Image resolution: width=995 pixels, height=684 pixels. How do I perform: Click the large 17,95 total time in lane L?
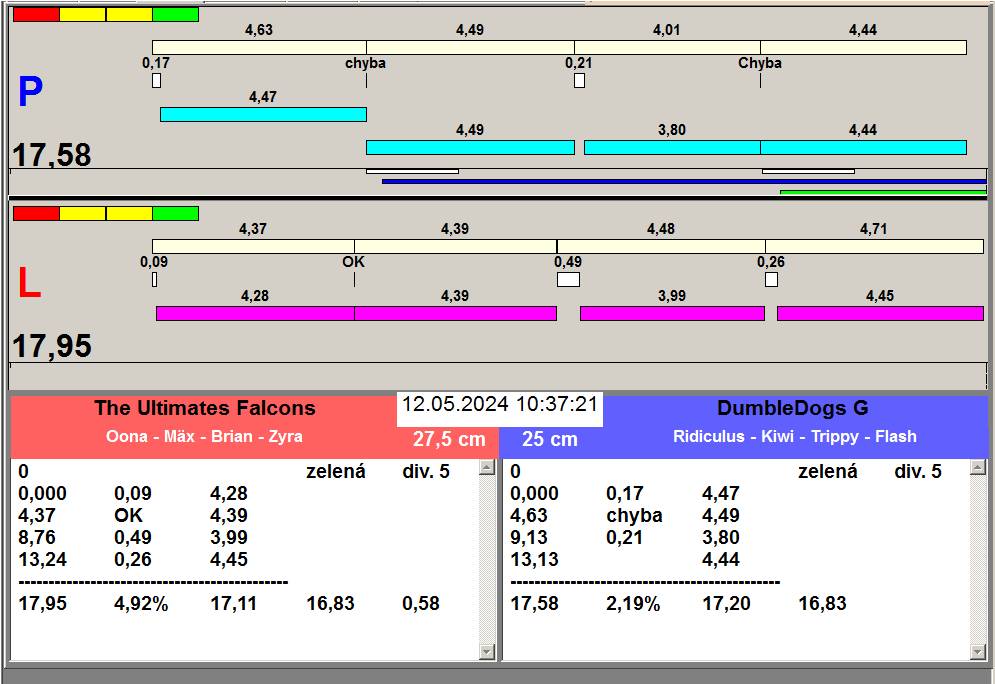point(52,346)
